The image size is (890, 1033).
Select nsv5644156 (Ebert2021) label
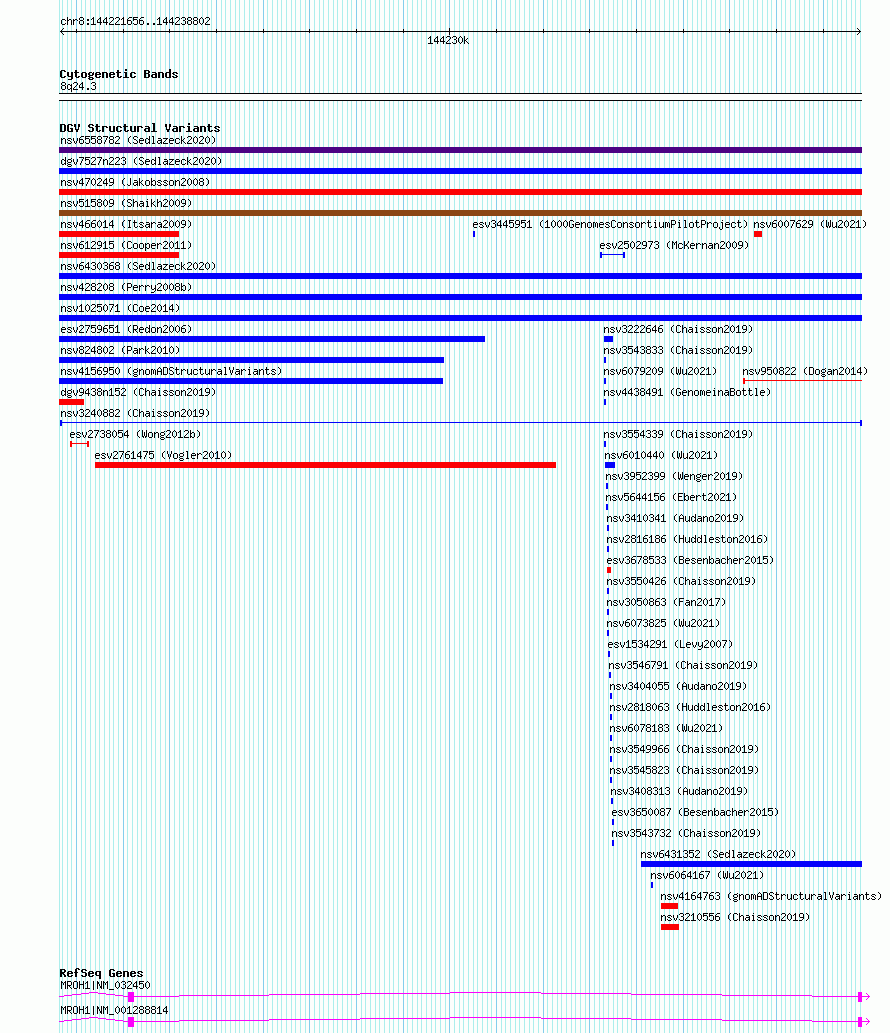671,498
